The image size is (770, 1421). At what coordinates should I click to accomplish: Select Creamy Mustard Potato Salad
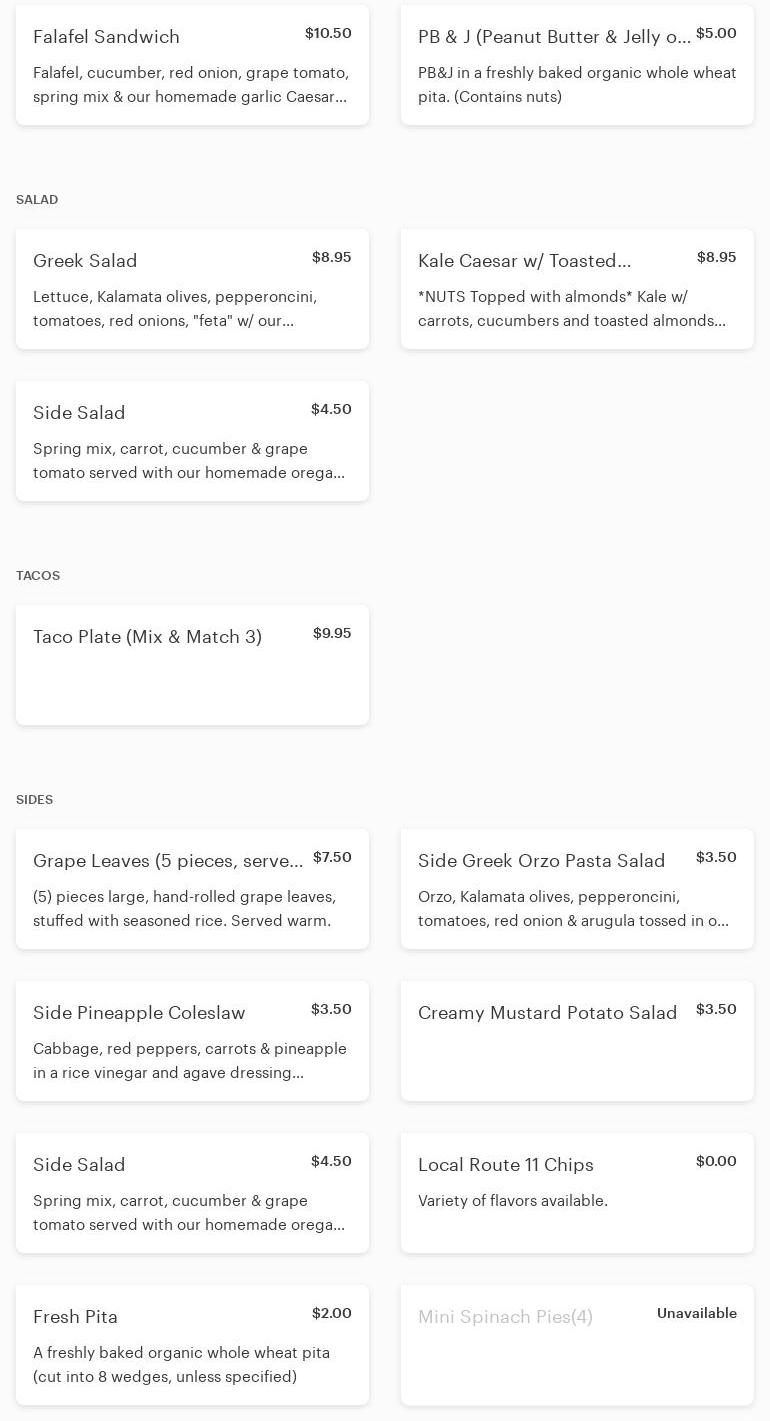pyautogui.click(x=577, y=1041)
